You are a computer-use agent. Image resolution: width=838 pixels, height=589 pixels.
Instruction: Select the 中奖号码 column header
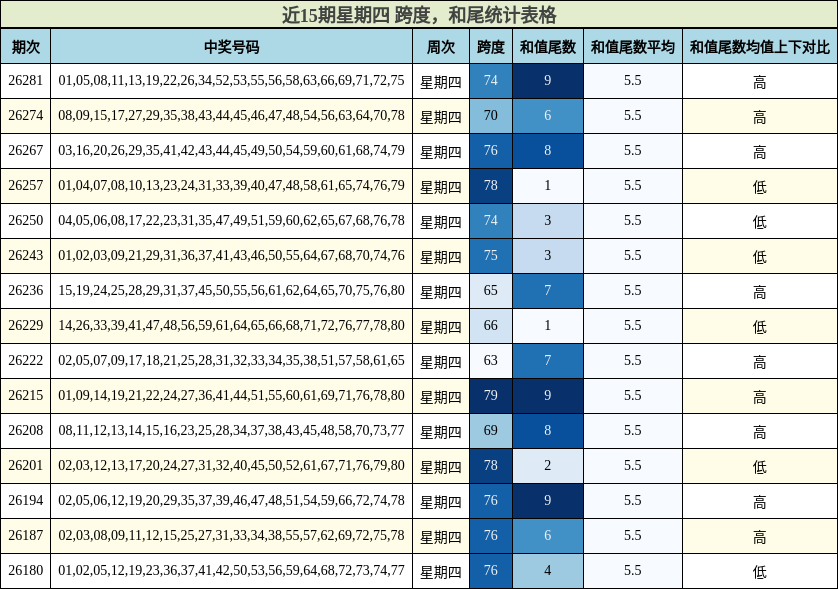[231, 46]
